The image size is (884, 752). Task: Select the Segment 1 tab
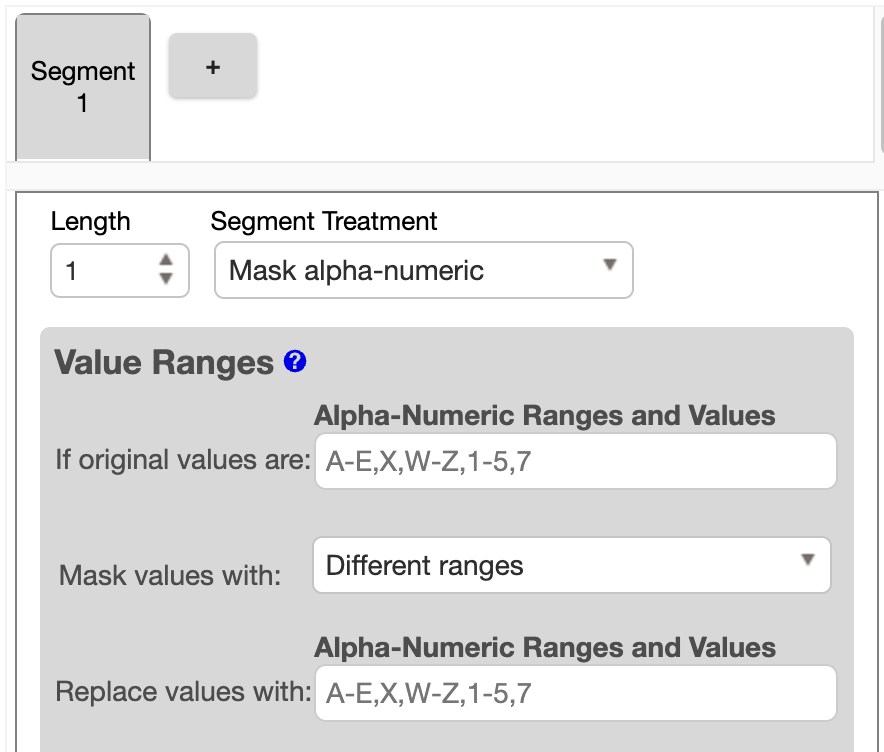[x=83, y=87]
